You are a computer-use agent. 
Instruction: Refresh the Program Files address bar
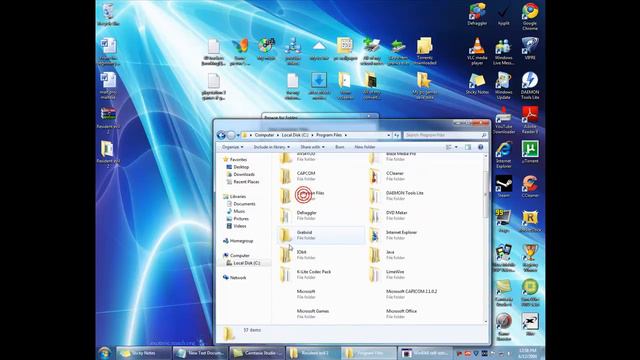coord(397,135)
